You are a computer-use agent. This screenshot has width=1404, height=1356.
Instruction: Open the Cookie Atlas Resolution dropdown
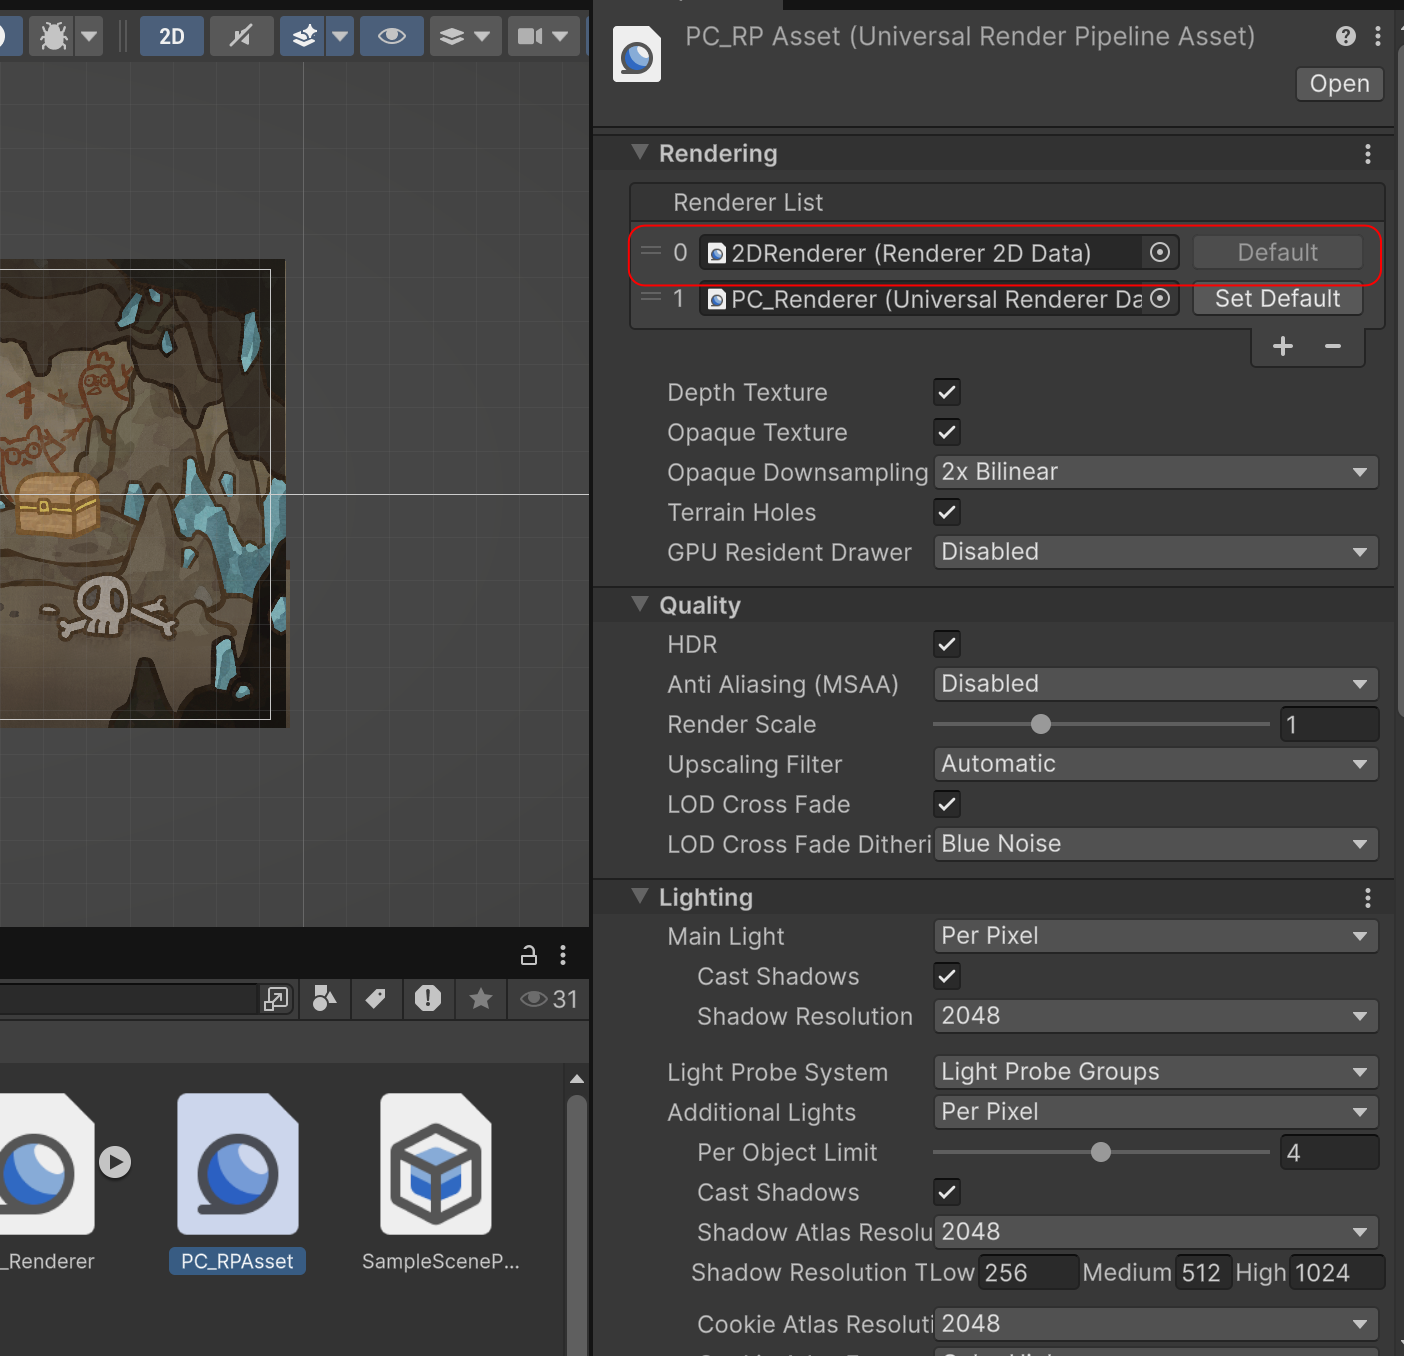[x=1156, y=1324]
